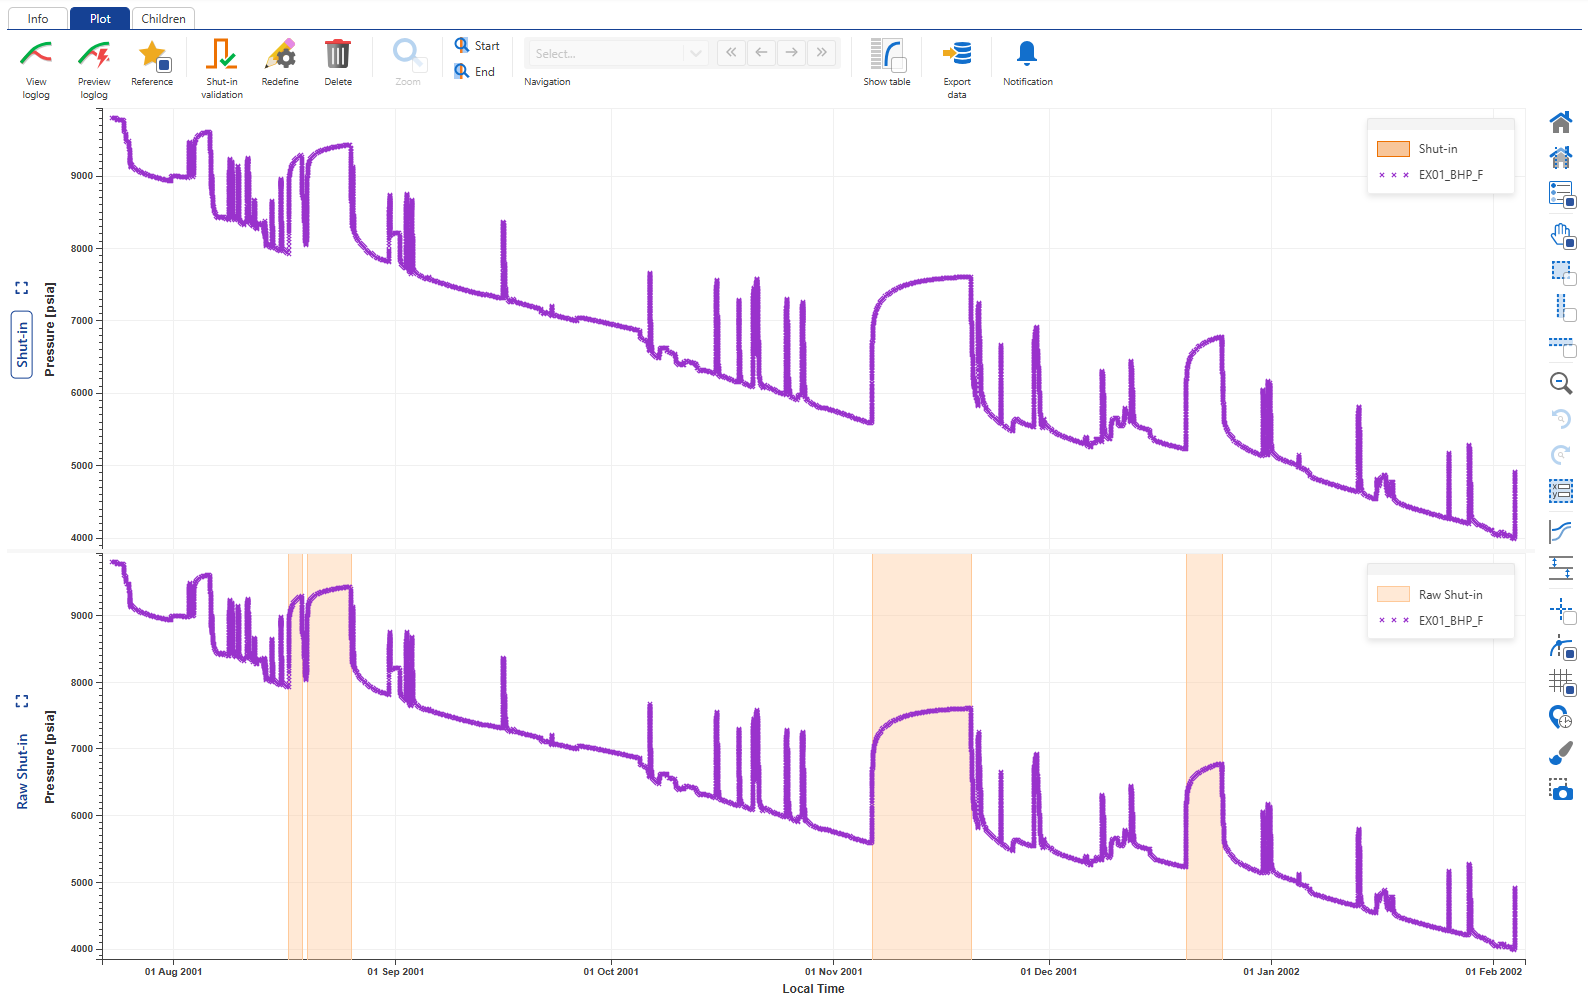This screenshot has width=1588, height=1008.
Task: Click the Delete trash icon
Action: 338,55
